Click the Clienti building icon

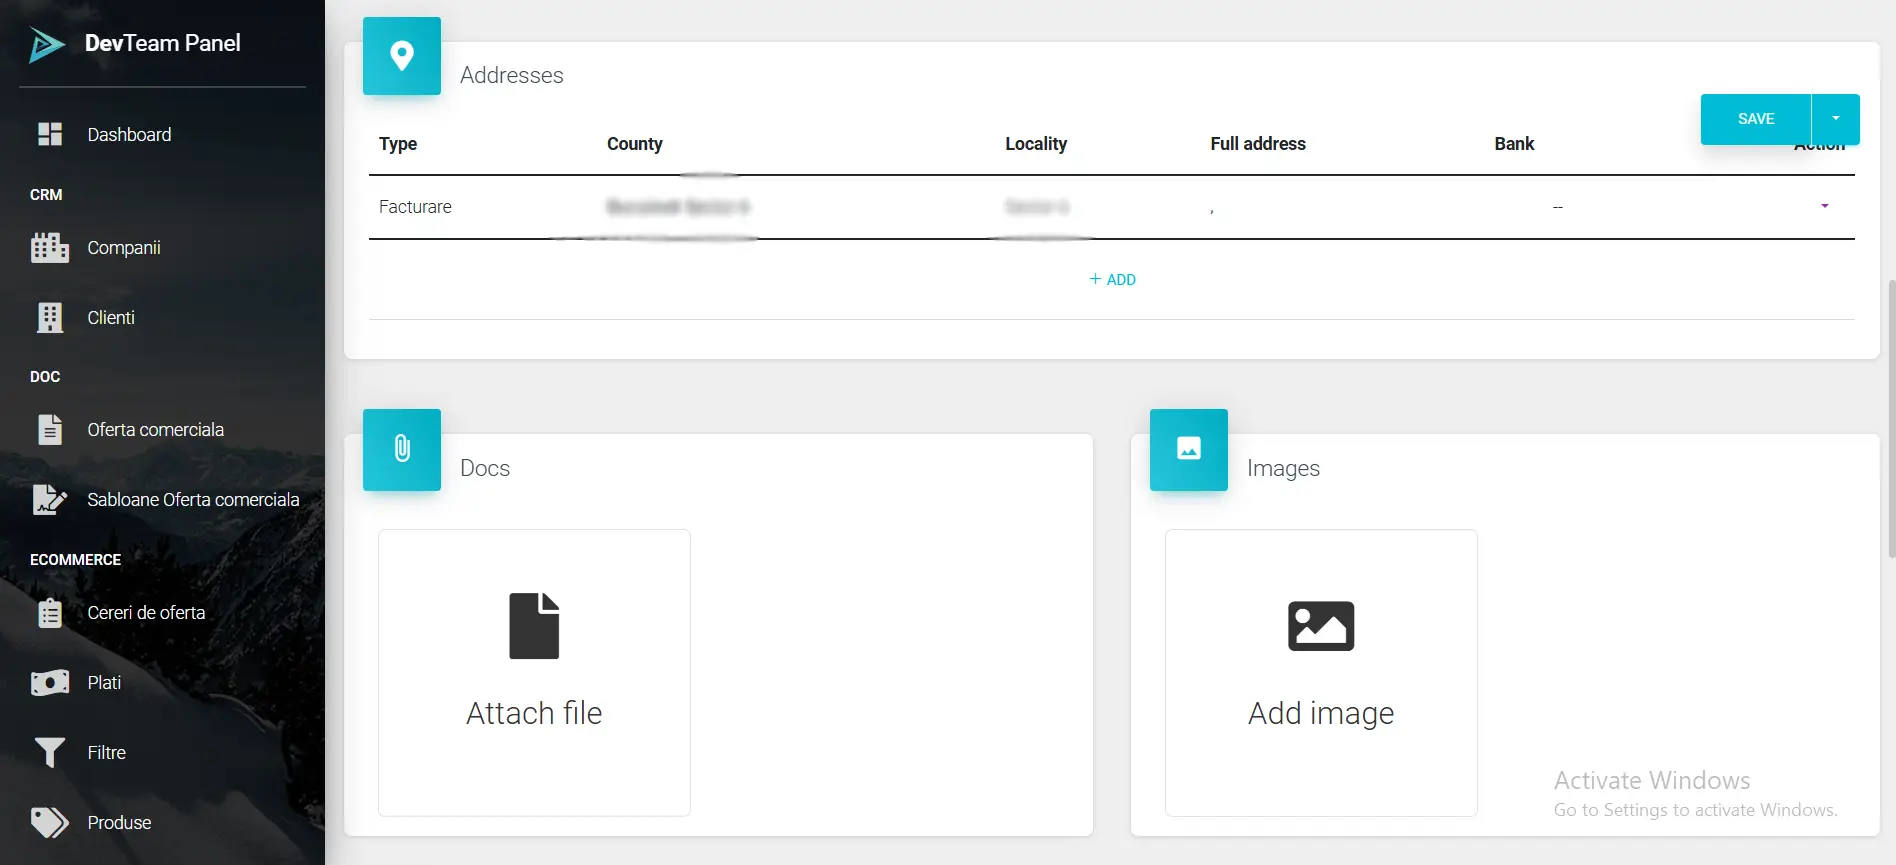coord(49,317)
